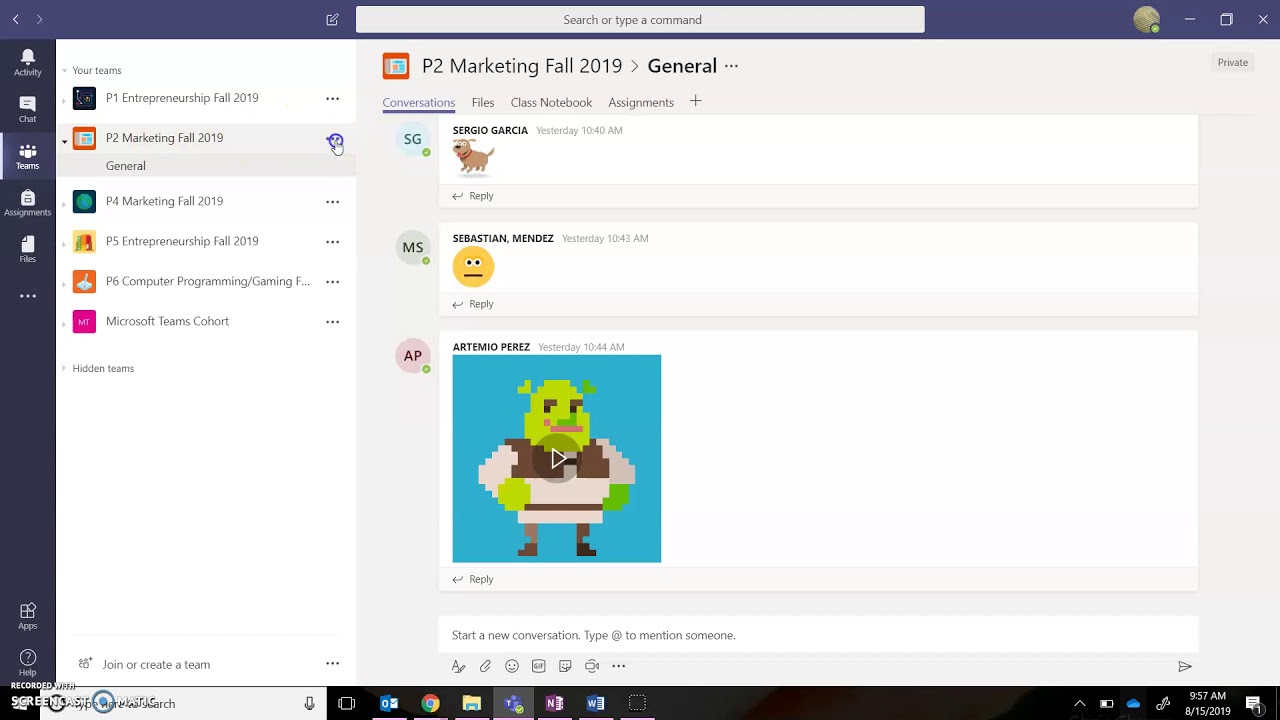
Task: Open the Format text icon in compose bar
Action: click(x=458, y=666)
